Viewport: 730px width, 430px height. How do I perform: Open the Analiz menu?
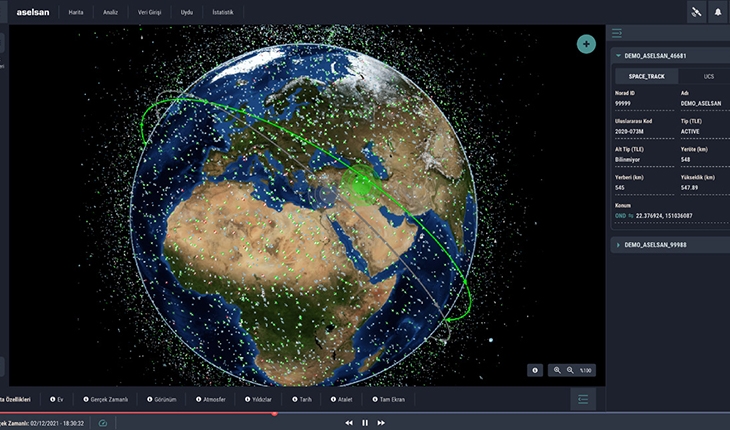click(110, 13)
